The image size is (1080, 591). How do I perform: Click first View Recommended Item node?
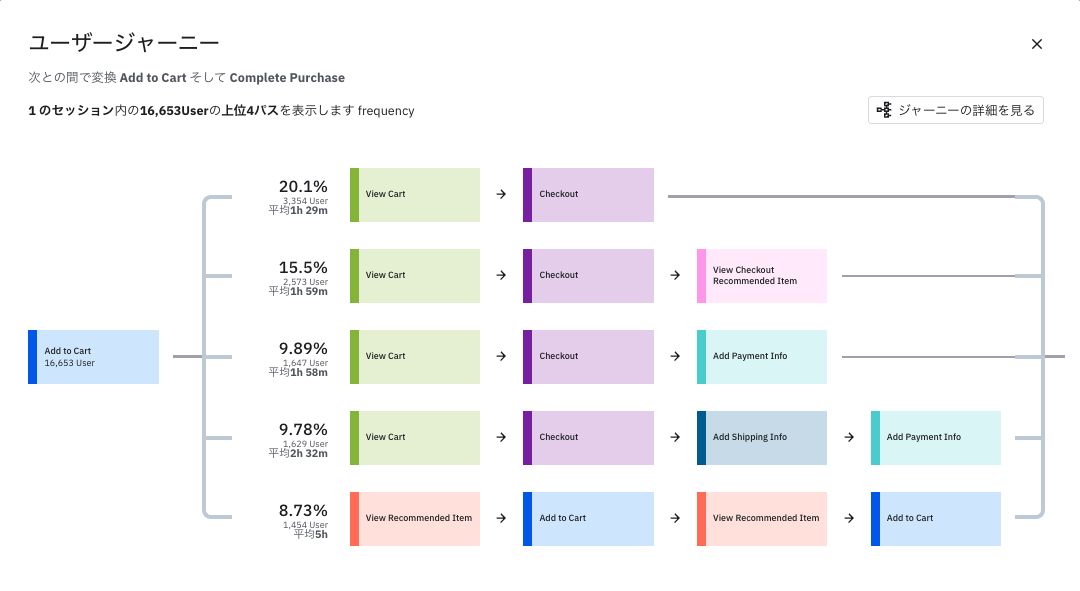tap(415, 519)
